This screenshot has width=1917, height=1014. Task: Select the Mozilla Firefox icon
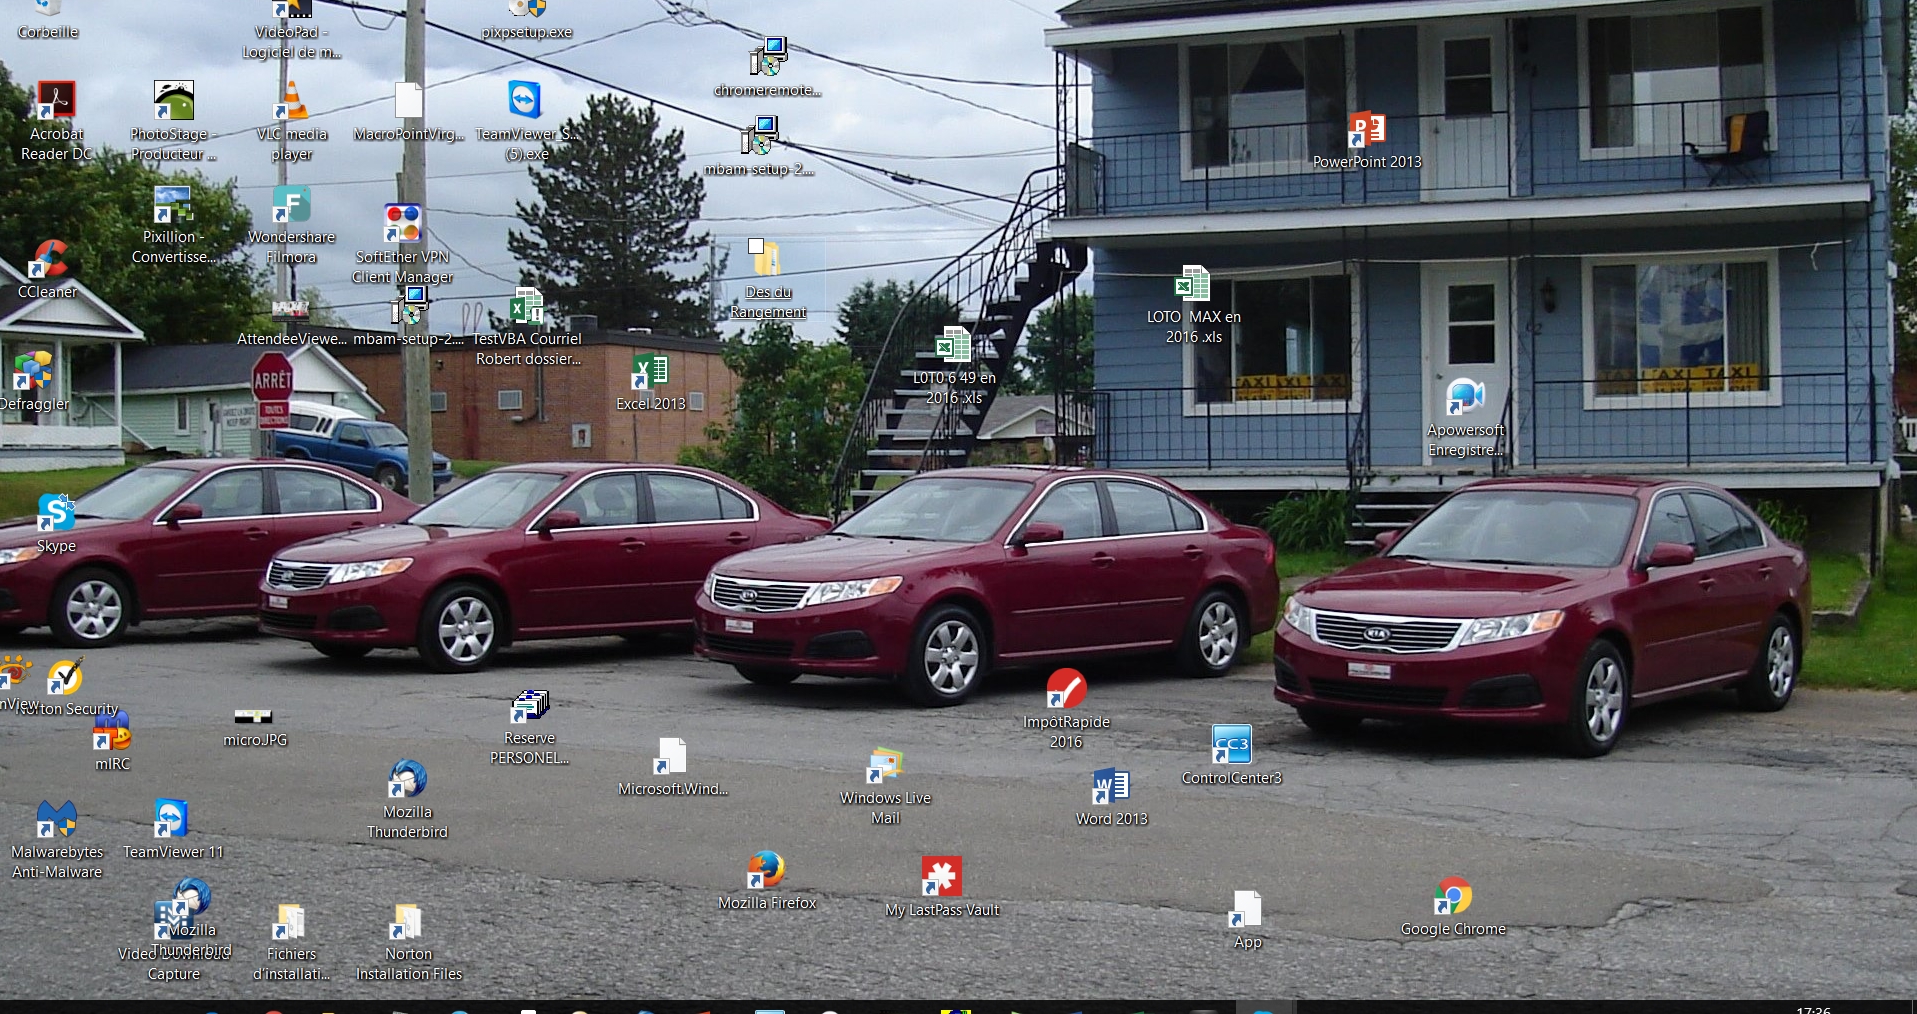pos(767,871)
